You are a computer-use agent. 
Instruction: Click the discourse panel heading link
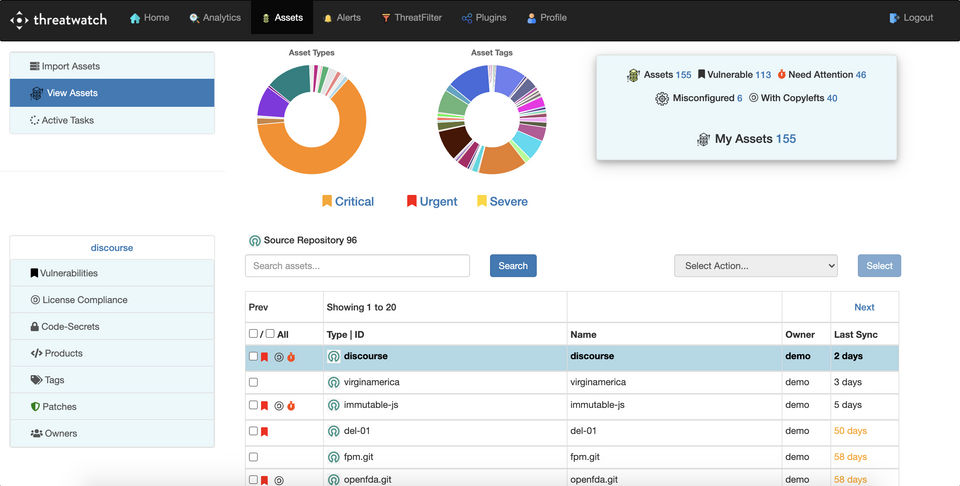point(112,248)
